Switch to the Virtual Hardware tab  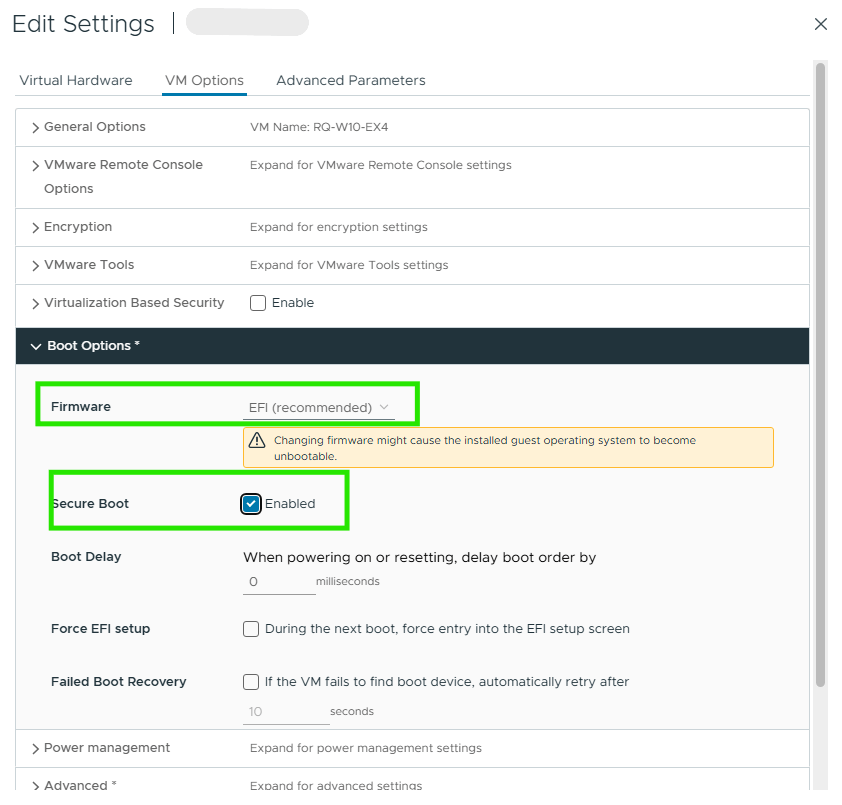(76, 80)
